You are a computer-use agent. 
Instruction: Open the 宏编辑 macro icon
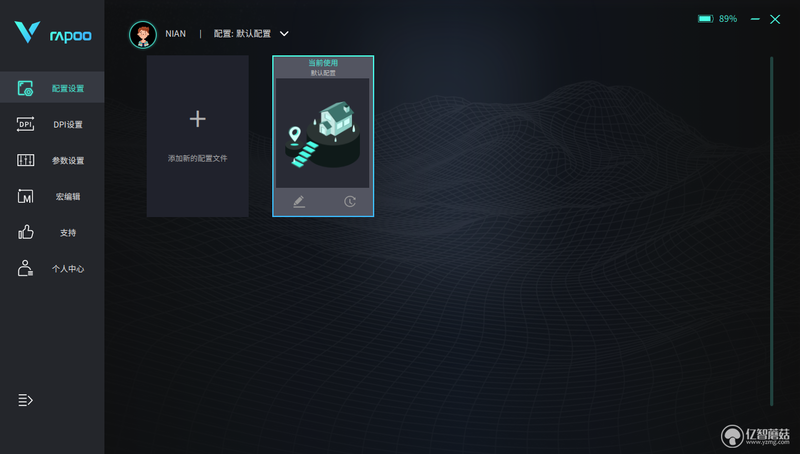[x=25, y=196]
